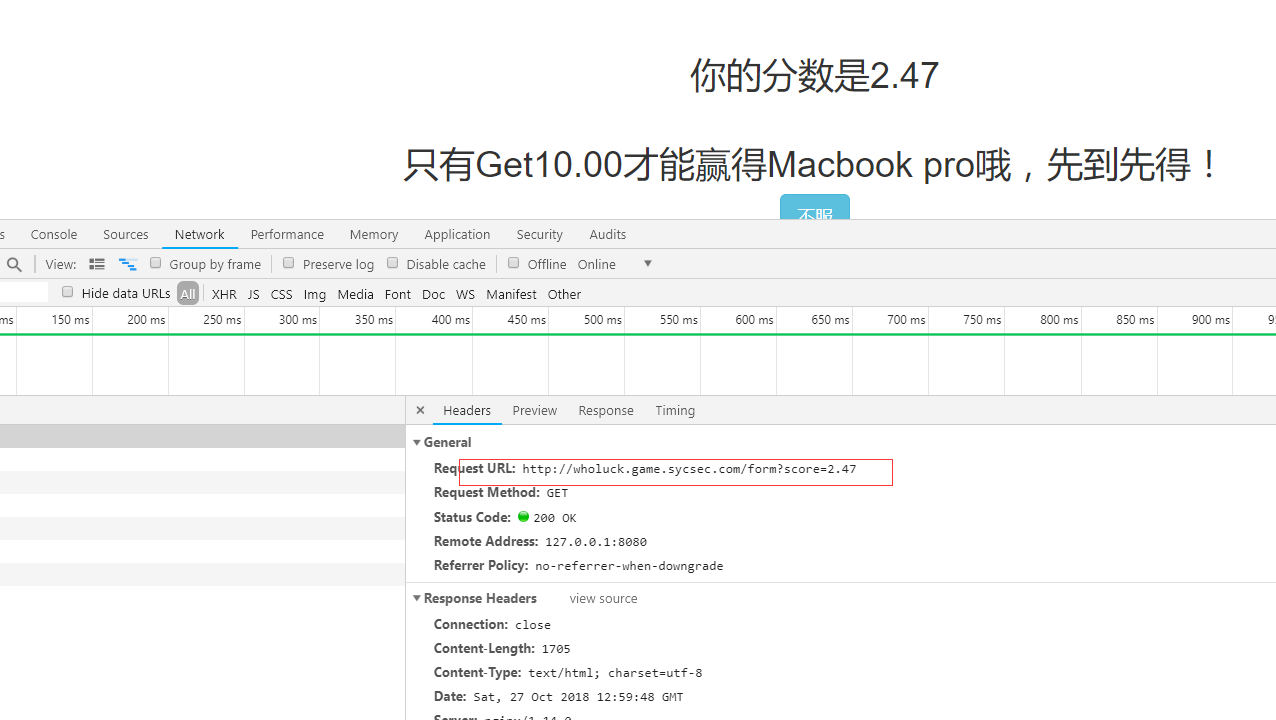1276x720 pixels.
Task: Show only Media requests
Action: (356, 294)
